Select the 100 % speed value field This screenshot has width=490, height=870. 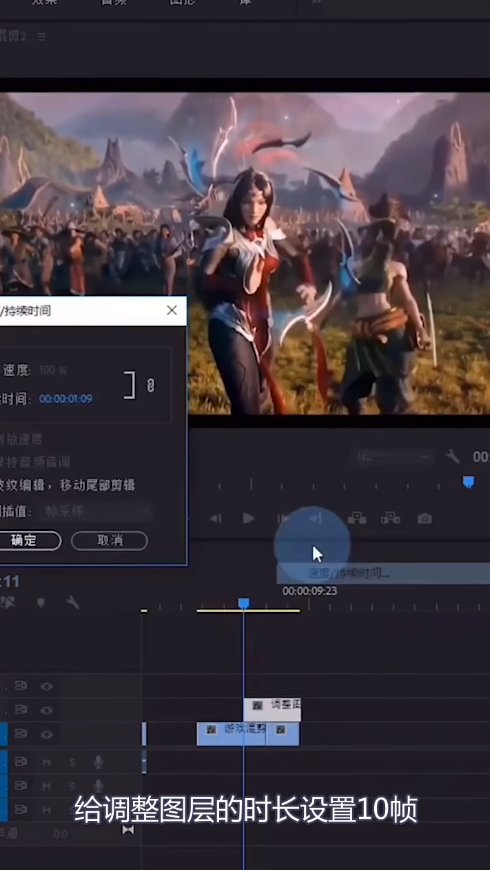coord(54,370)
